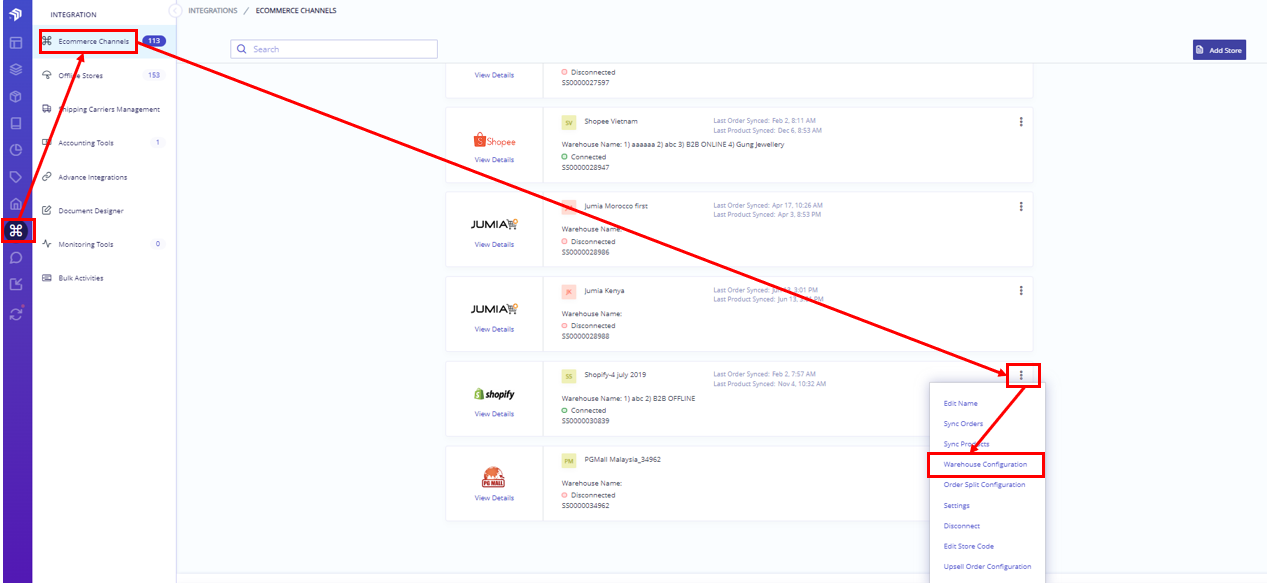Click the SS0000034962 store code
The height and width of the screenshot is (583, 1267).
pos(585,506)
